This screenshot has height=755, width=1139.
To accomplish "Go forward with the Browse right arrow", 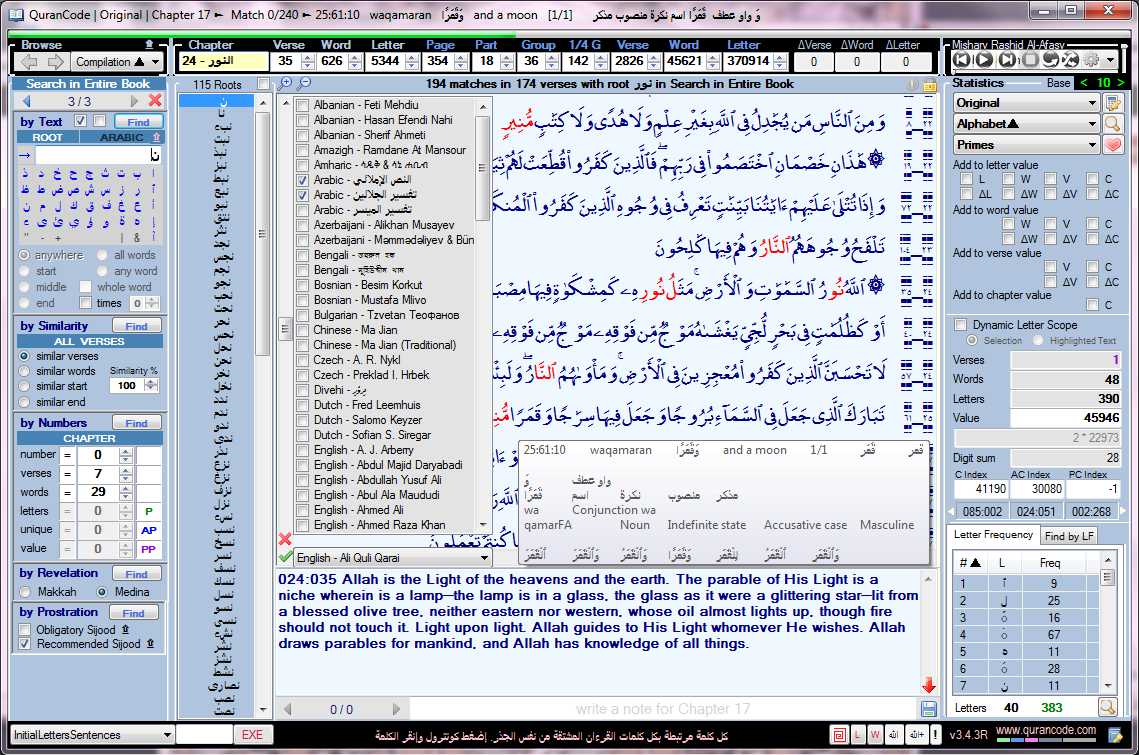I will (56, 62).
